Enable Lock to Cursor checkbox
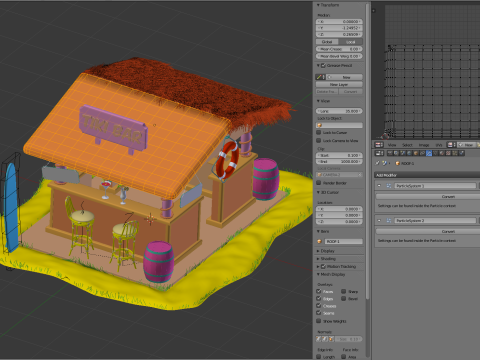The height and width of the screenshot is (360, 480). tap(319, 132)
